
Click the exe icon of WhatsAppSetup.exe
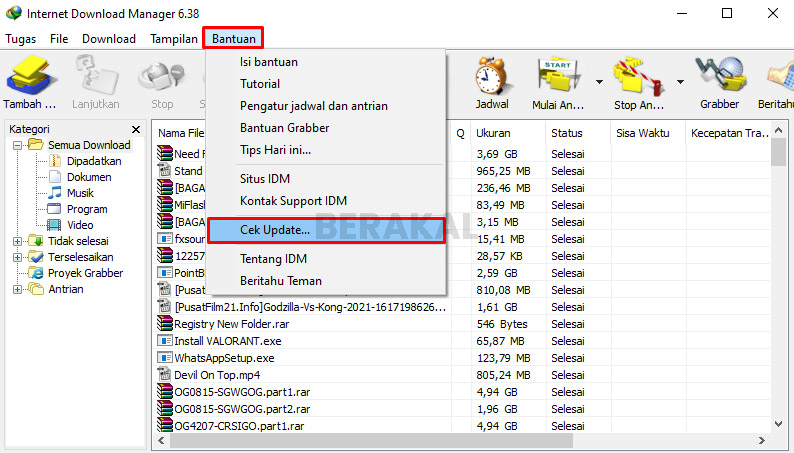click(165, 357)
